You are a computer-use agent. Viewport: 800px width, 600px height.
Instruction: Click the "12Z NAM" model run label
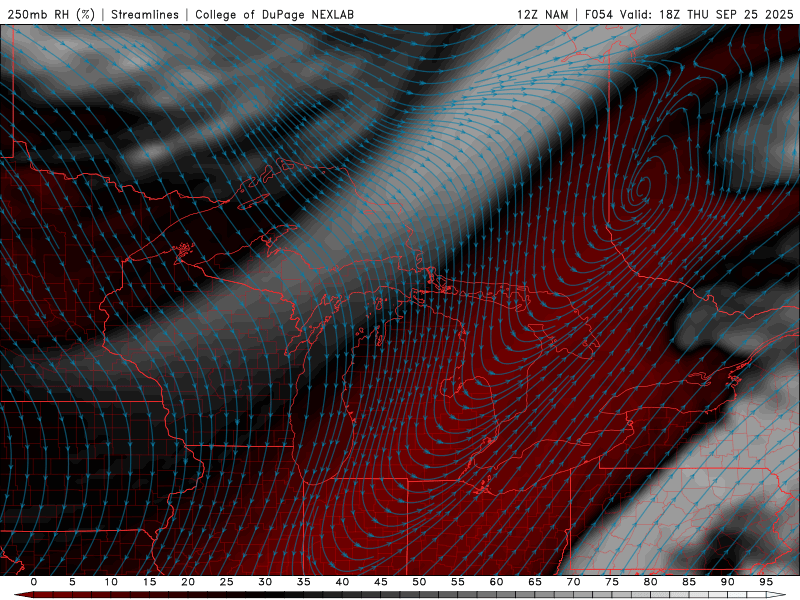(543, 14)
